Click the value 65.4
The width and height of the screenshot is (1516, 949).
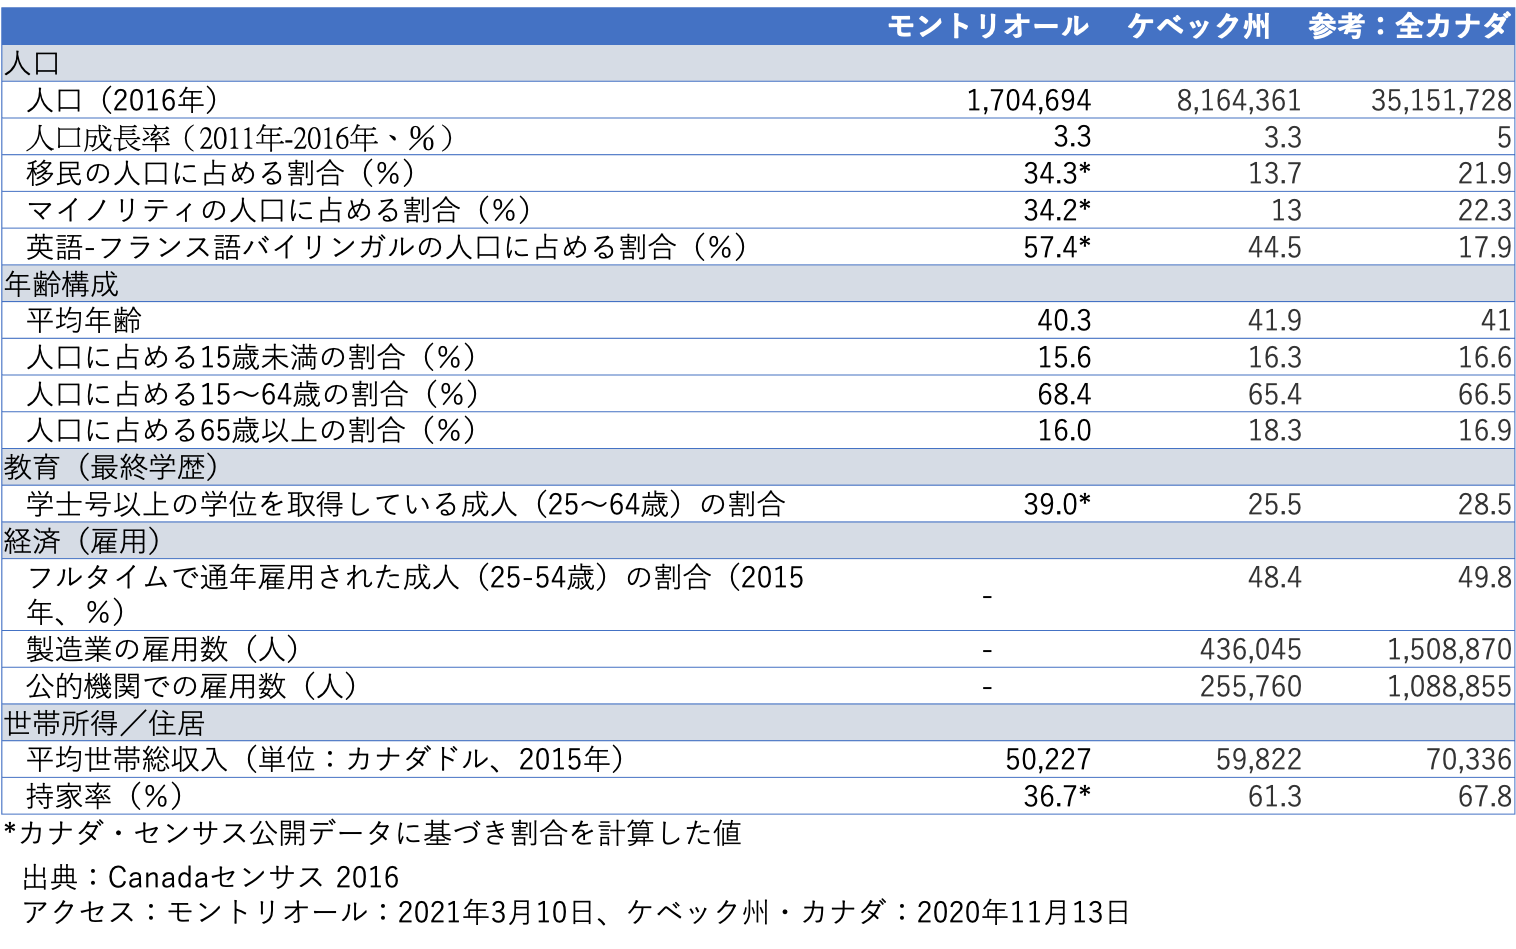(x=1275, y=394)
